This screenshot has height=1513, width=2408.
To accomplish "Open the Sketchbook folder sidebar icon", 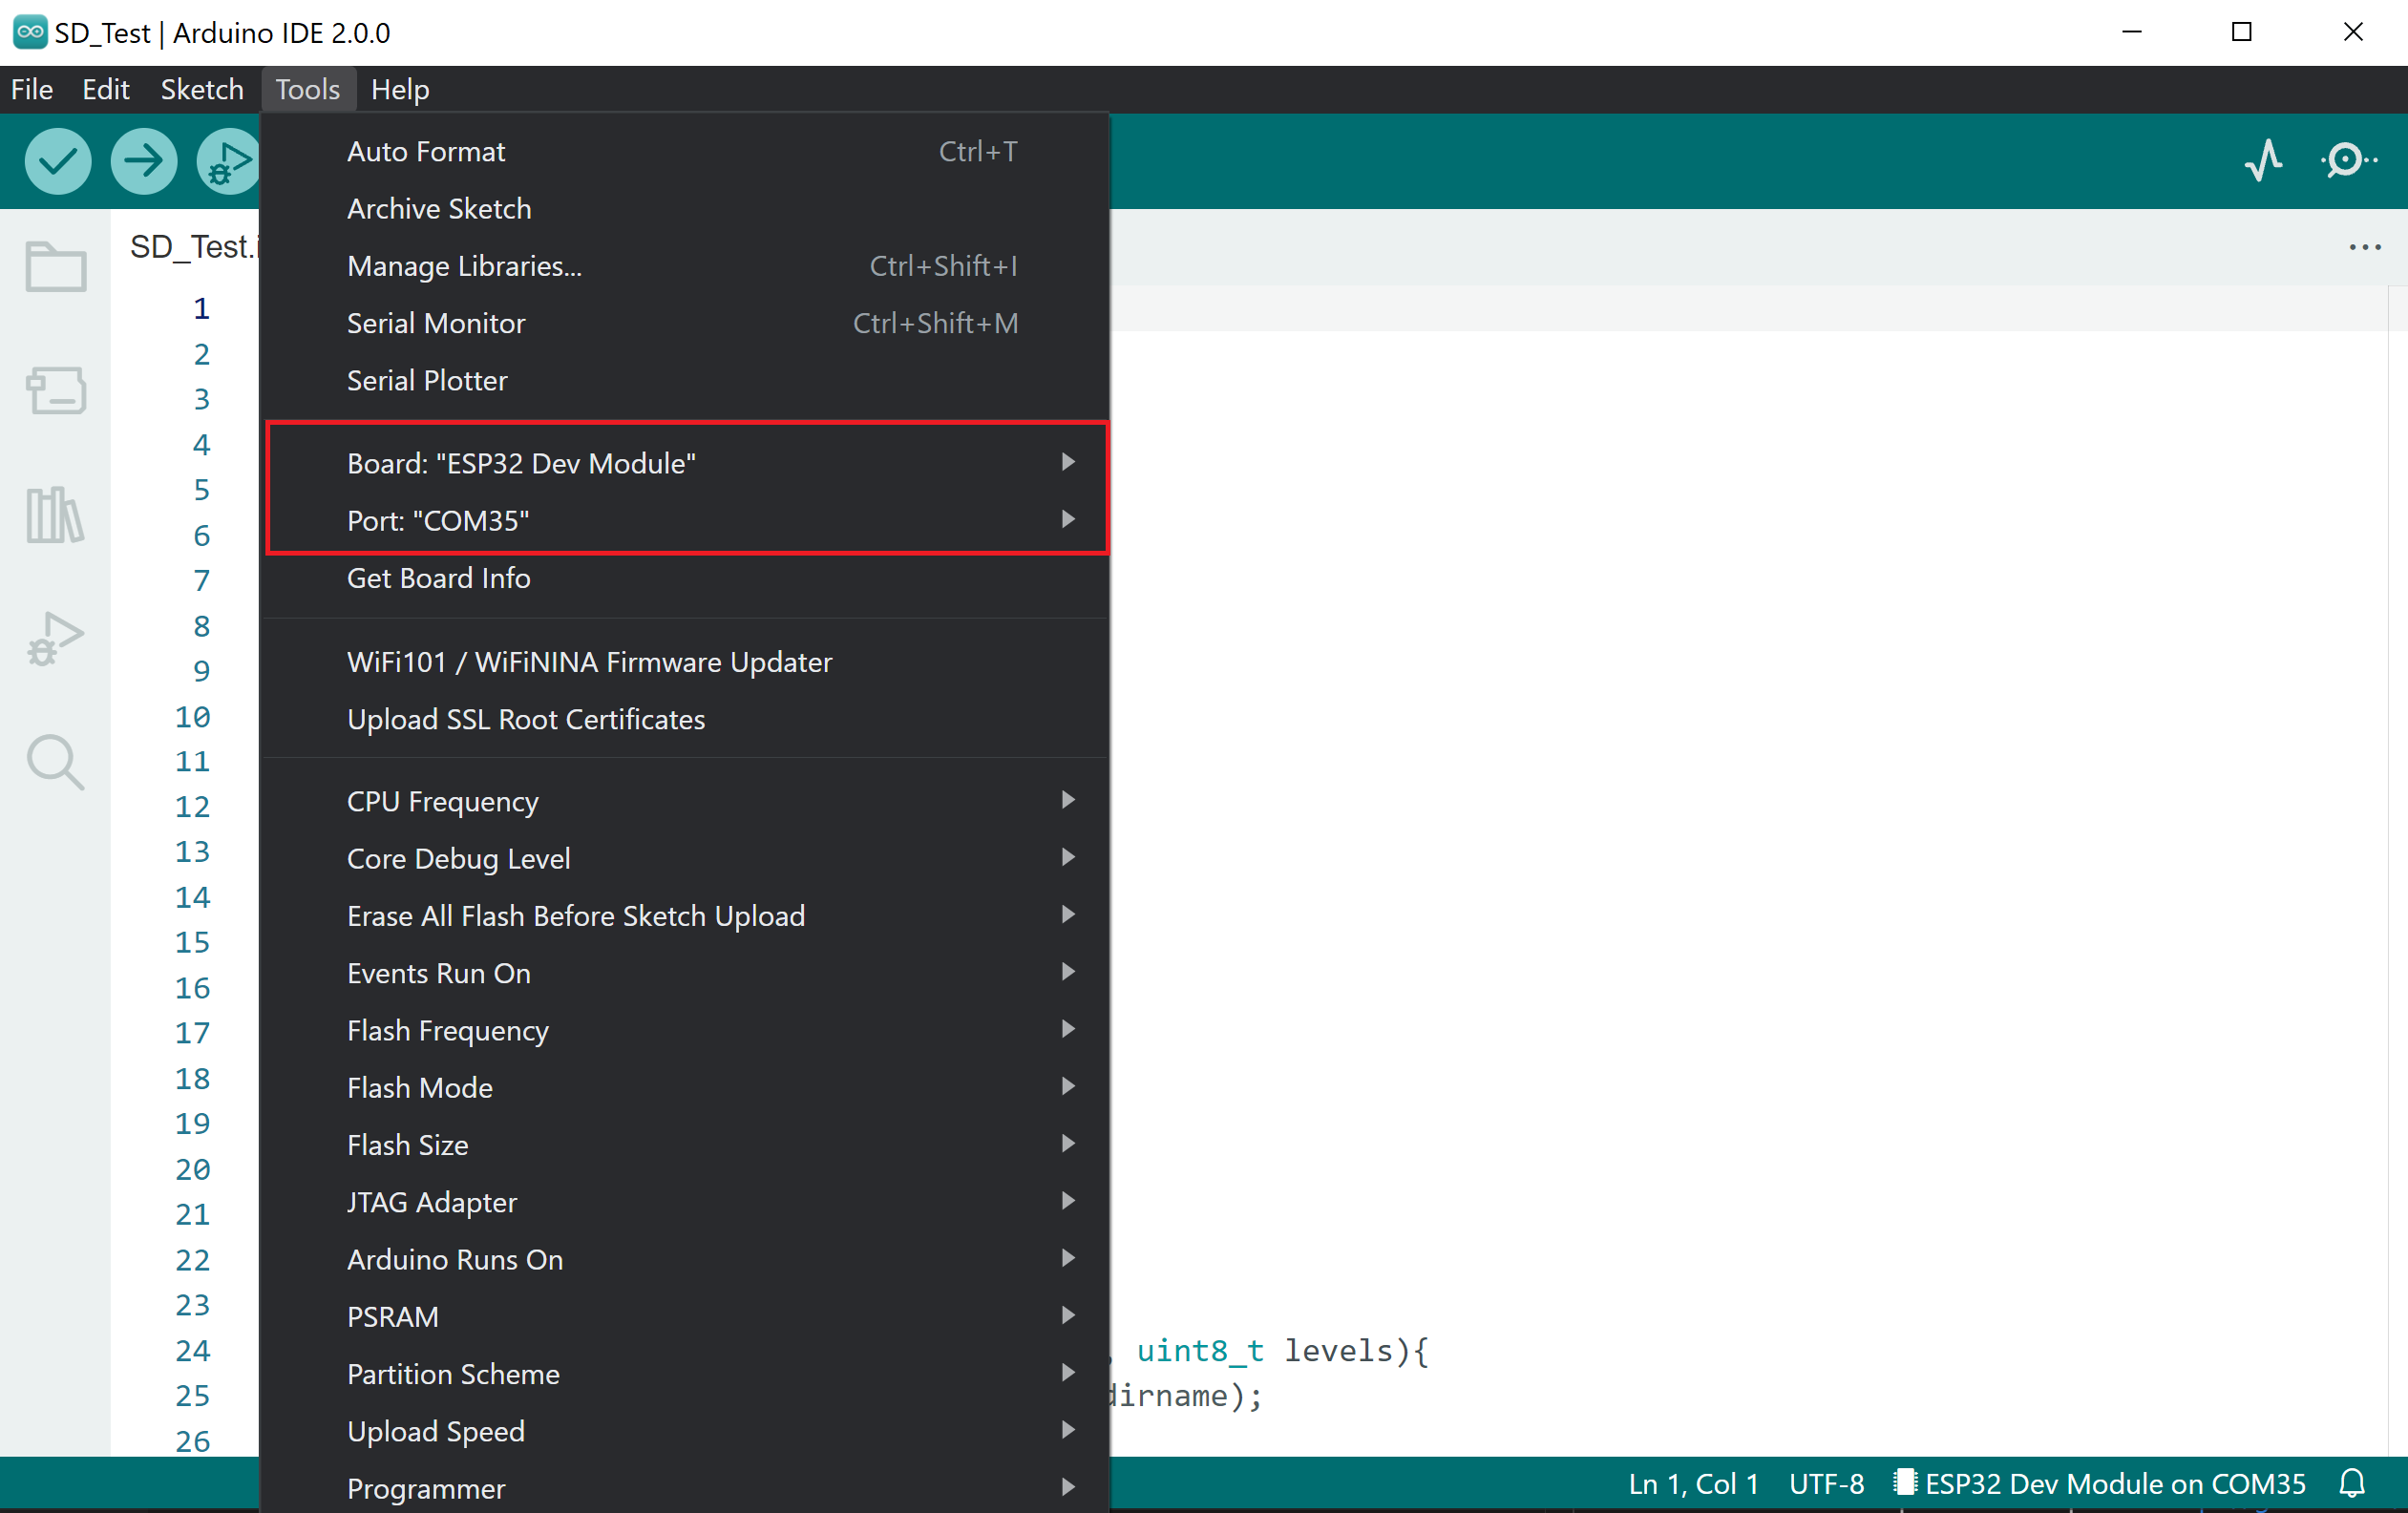I will (55, 267).
